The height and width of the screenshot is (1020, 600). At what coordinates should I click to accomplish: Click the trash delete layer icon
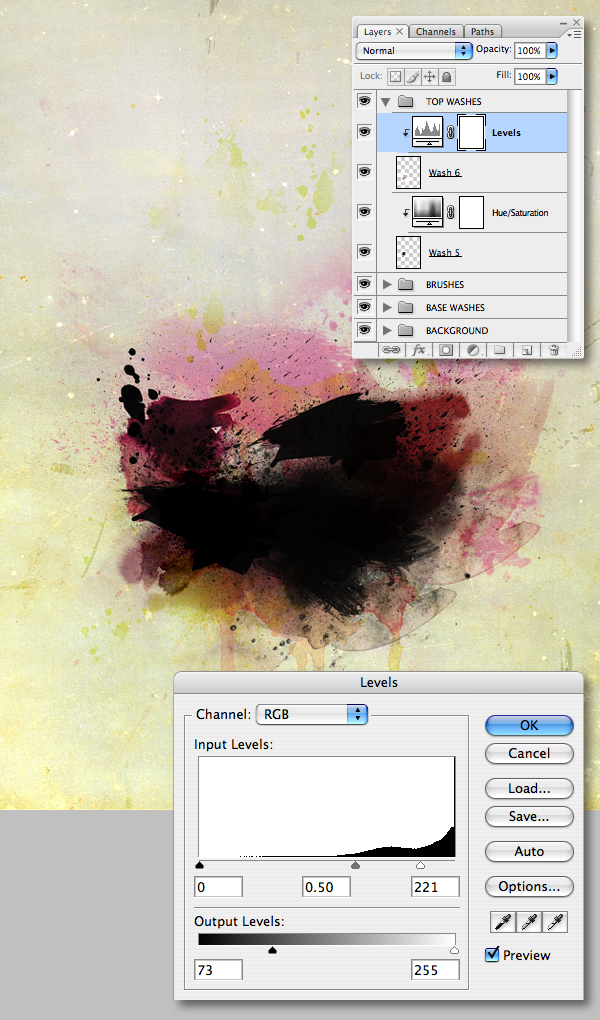(554, 350)
